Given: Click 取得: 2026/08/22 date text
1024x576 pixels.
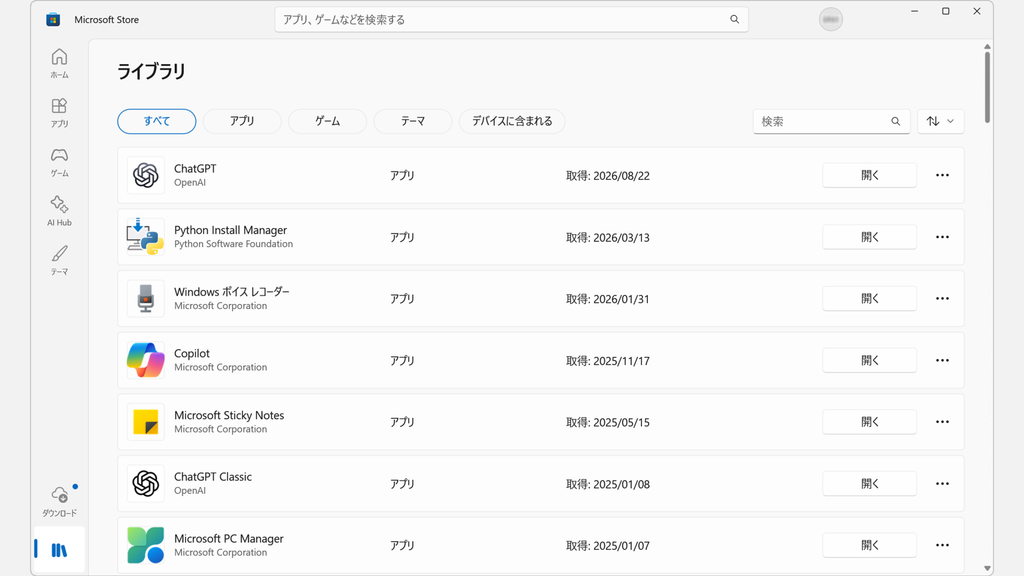Looking at the screenshot, I should [608, 176].
